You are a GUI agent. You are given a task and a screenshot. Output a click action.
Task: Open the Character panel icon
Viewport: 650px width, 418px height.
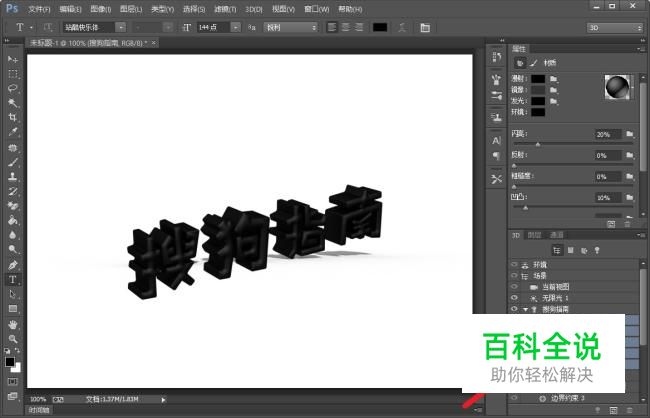pyautogui.click(x=497, y=141)
